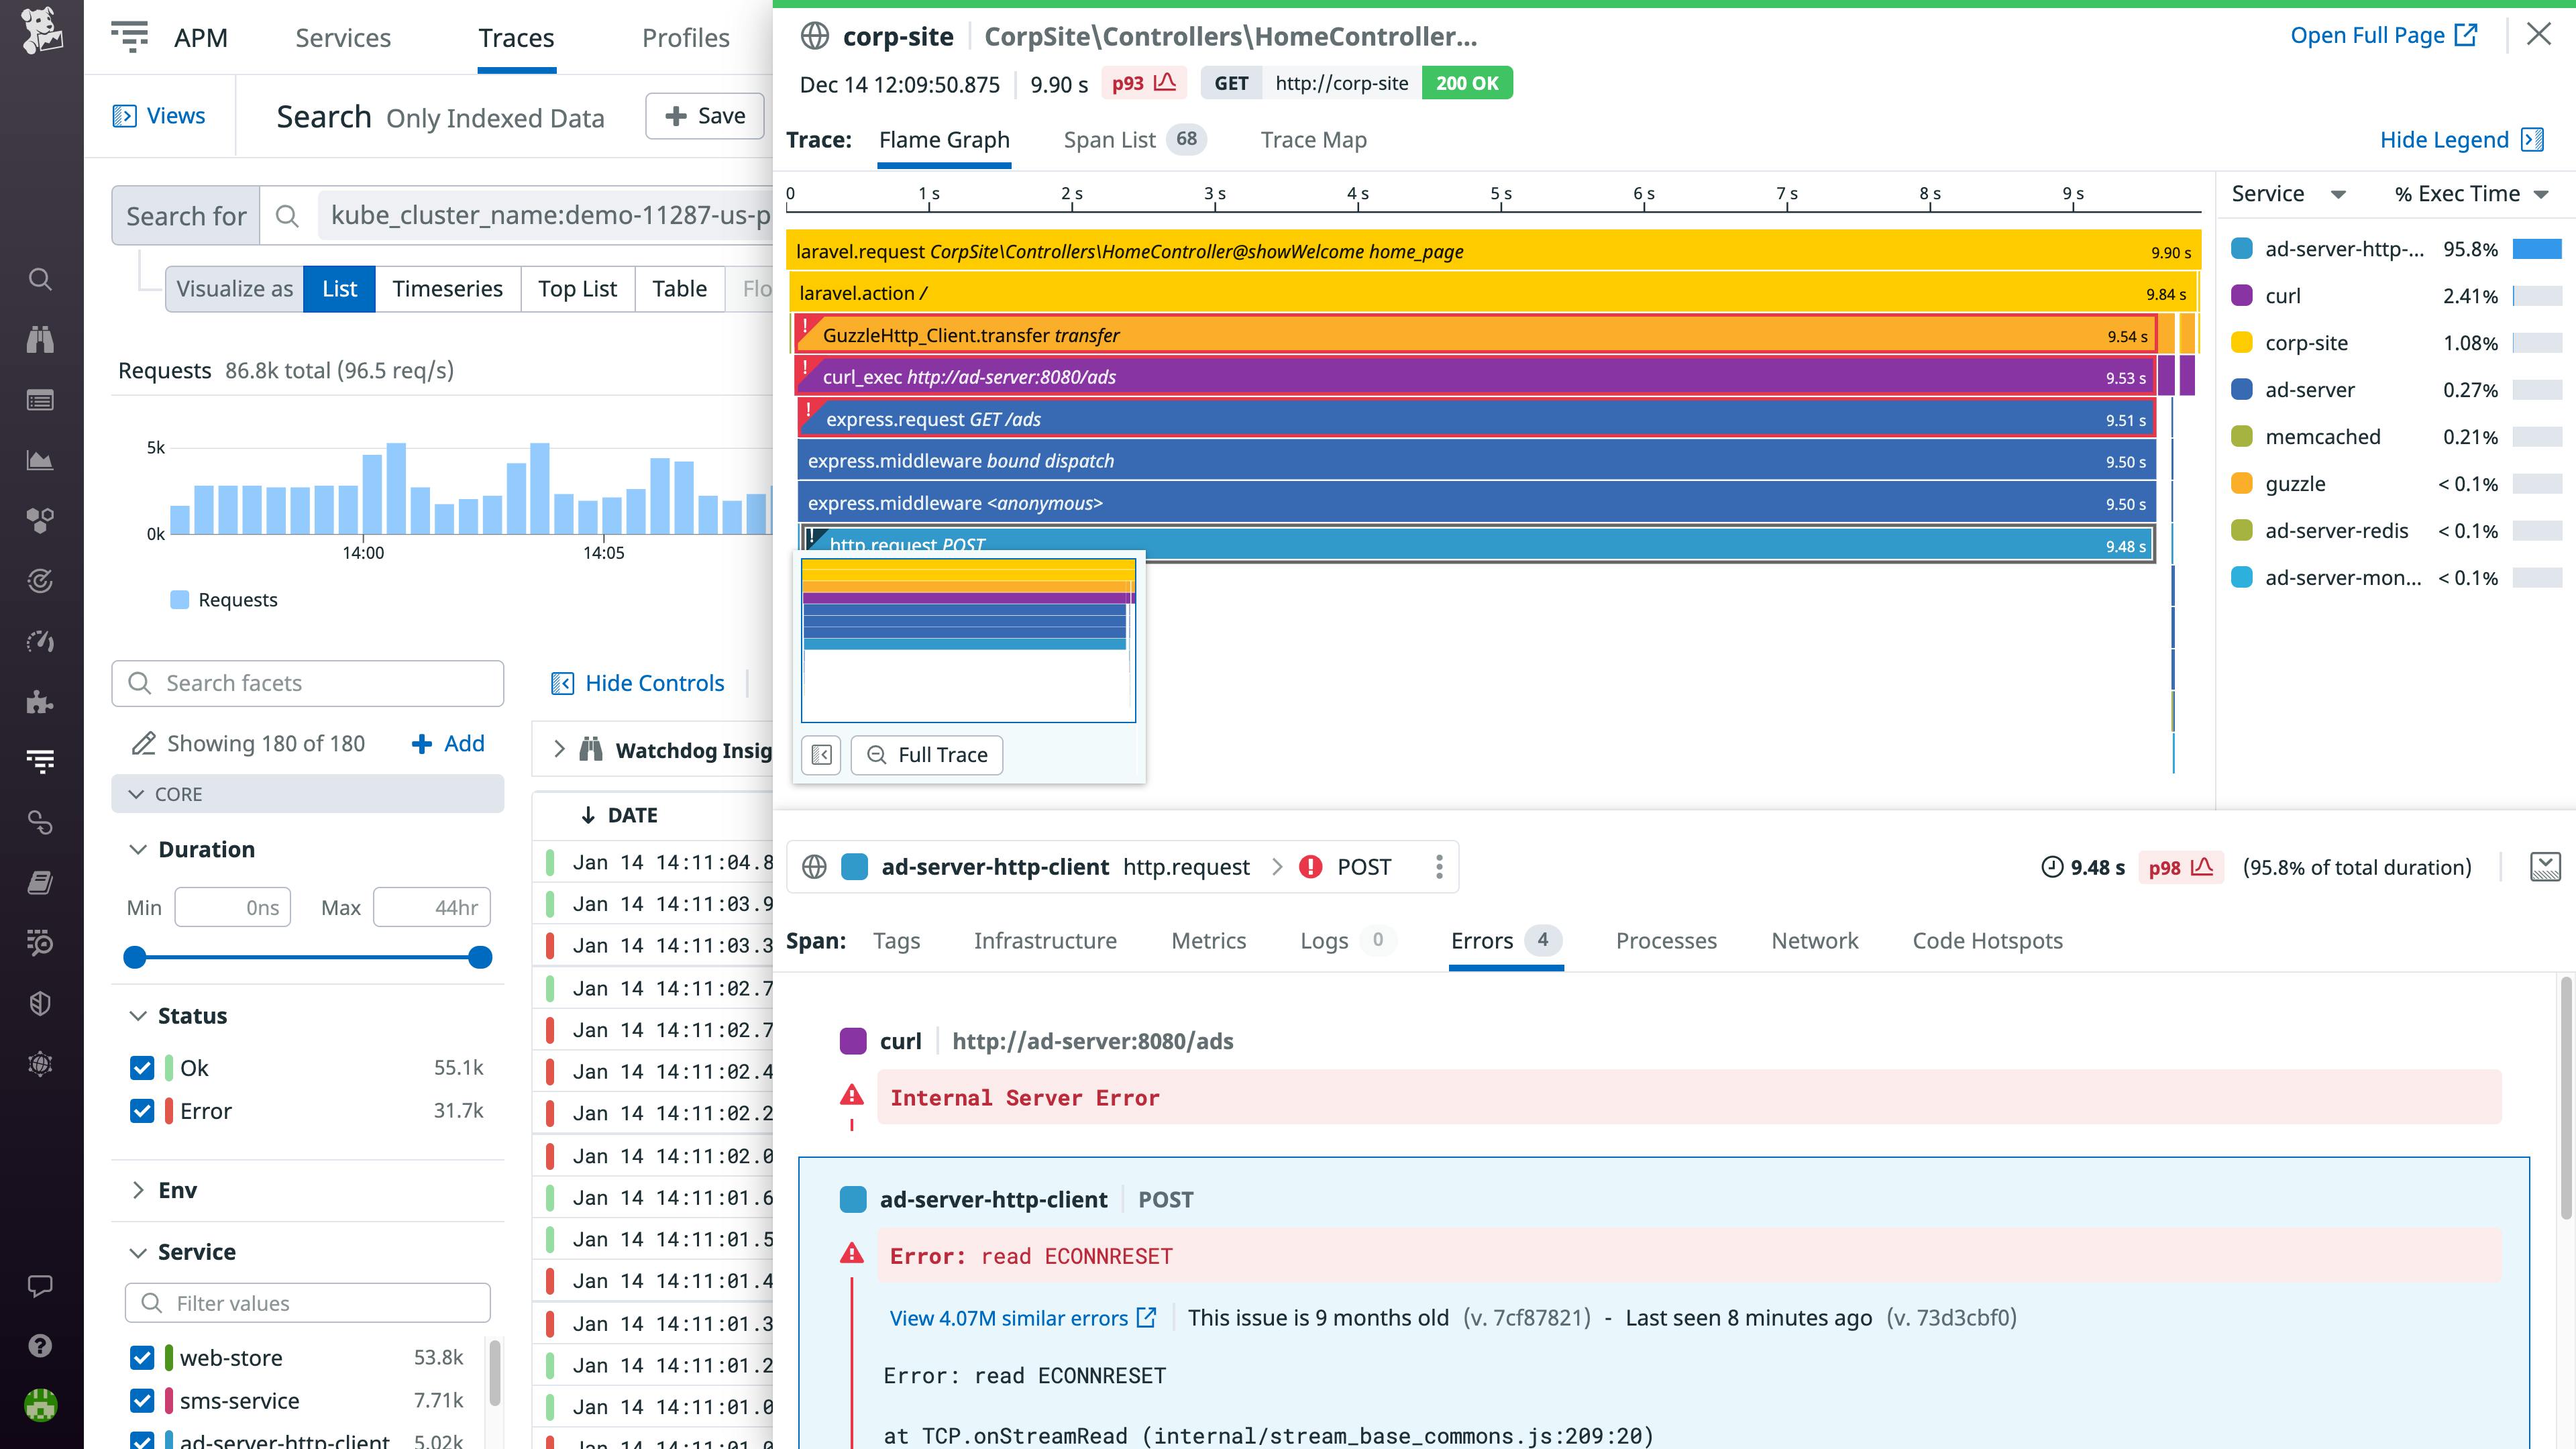
Task: Disable the web-store service filter
Action: click(x=142, y=1357)
